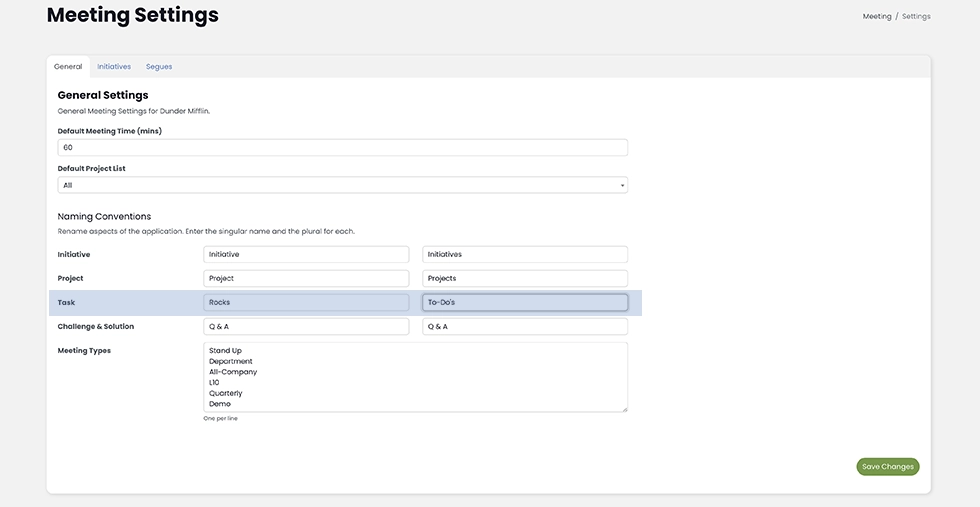Grab the Meeting Types textarea resize handle
The width and height of the screenshot is (980, 507).
click(624, 408)
